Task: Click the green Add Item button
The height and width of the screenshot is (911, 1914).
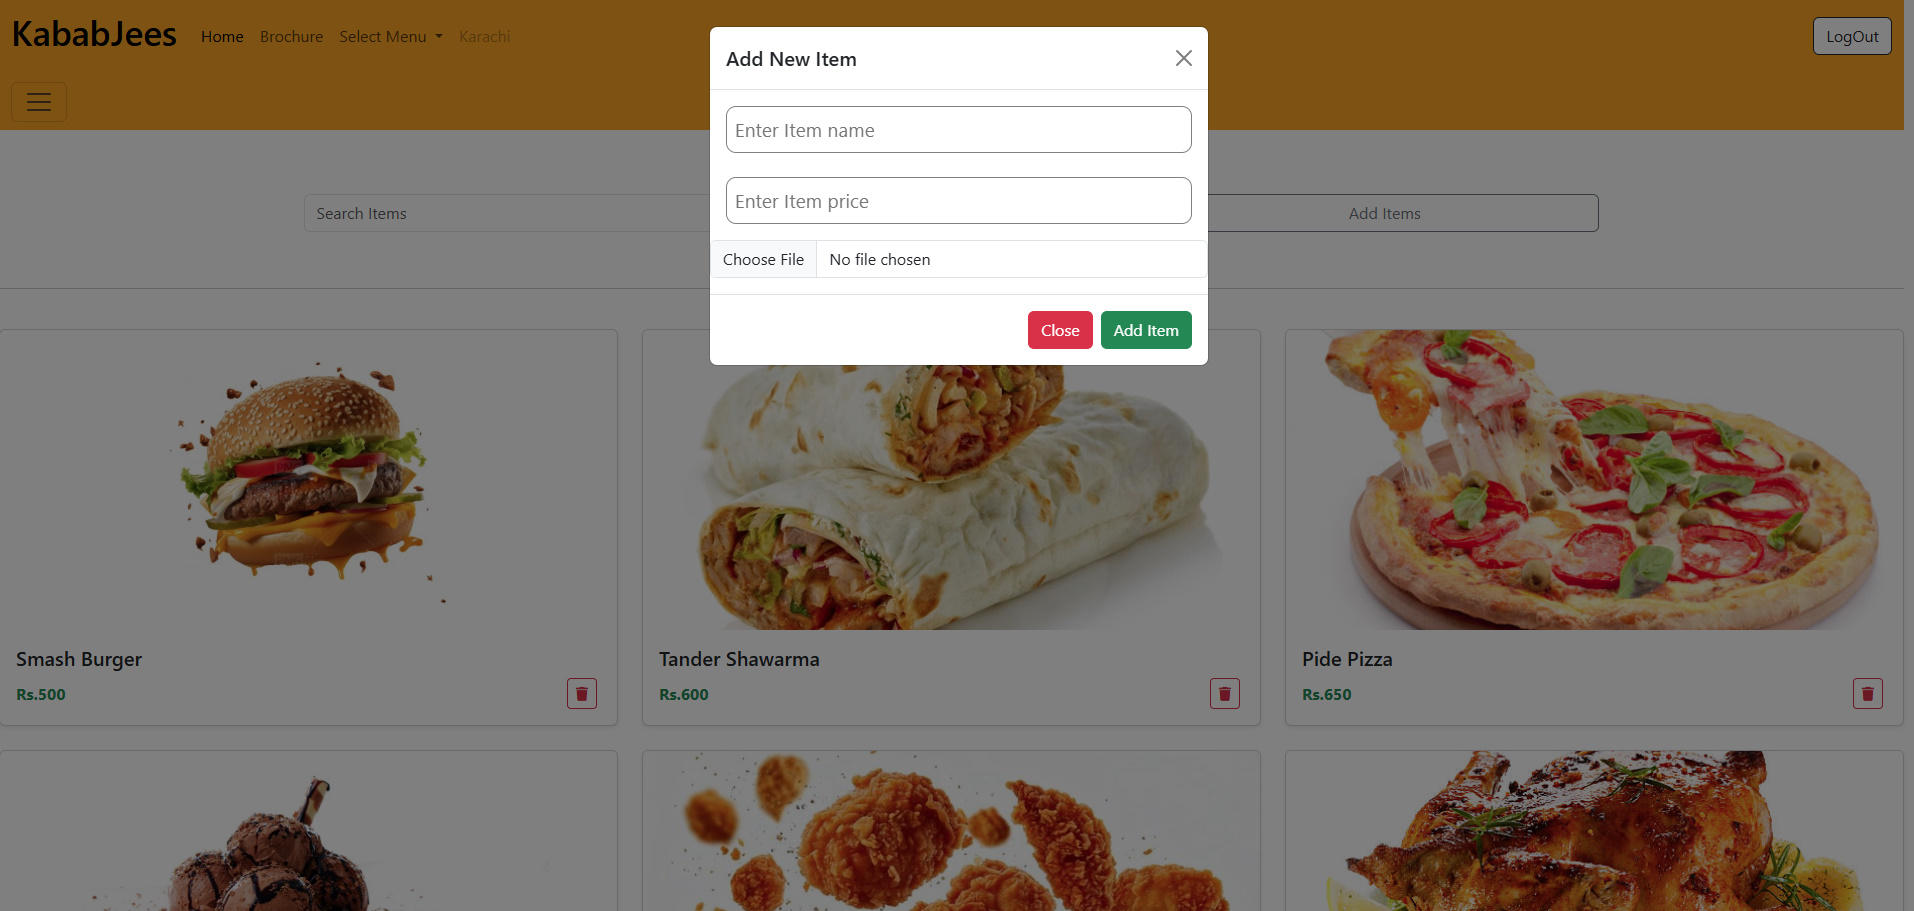Action: 1146,330
